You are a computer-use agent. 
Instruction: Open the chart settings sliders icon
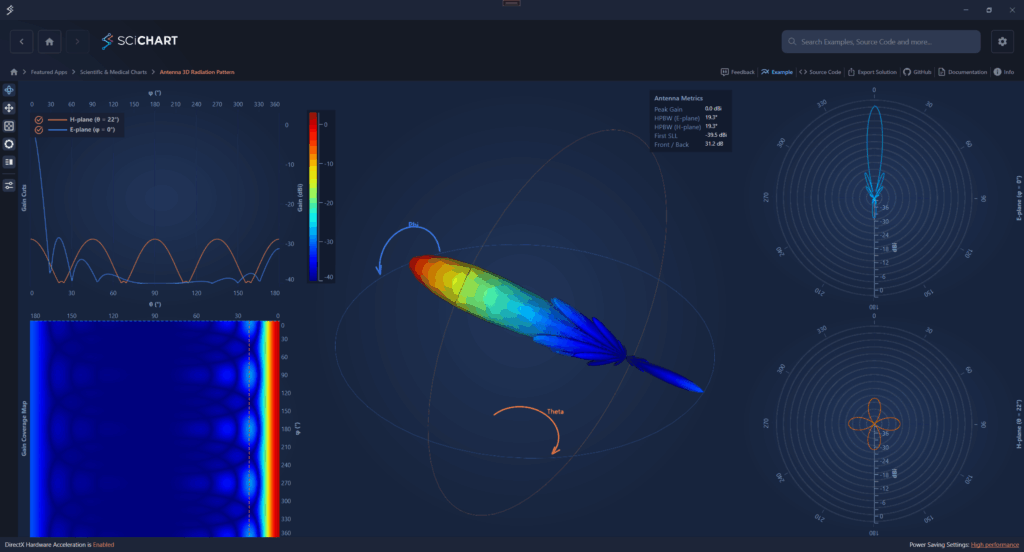pos(9,185)
